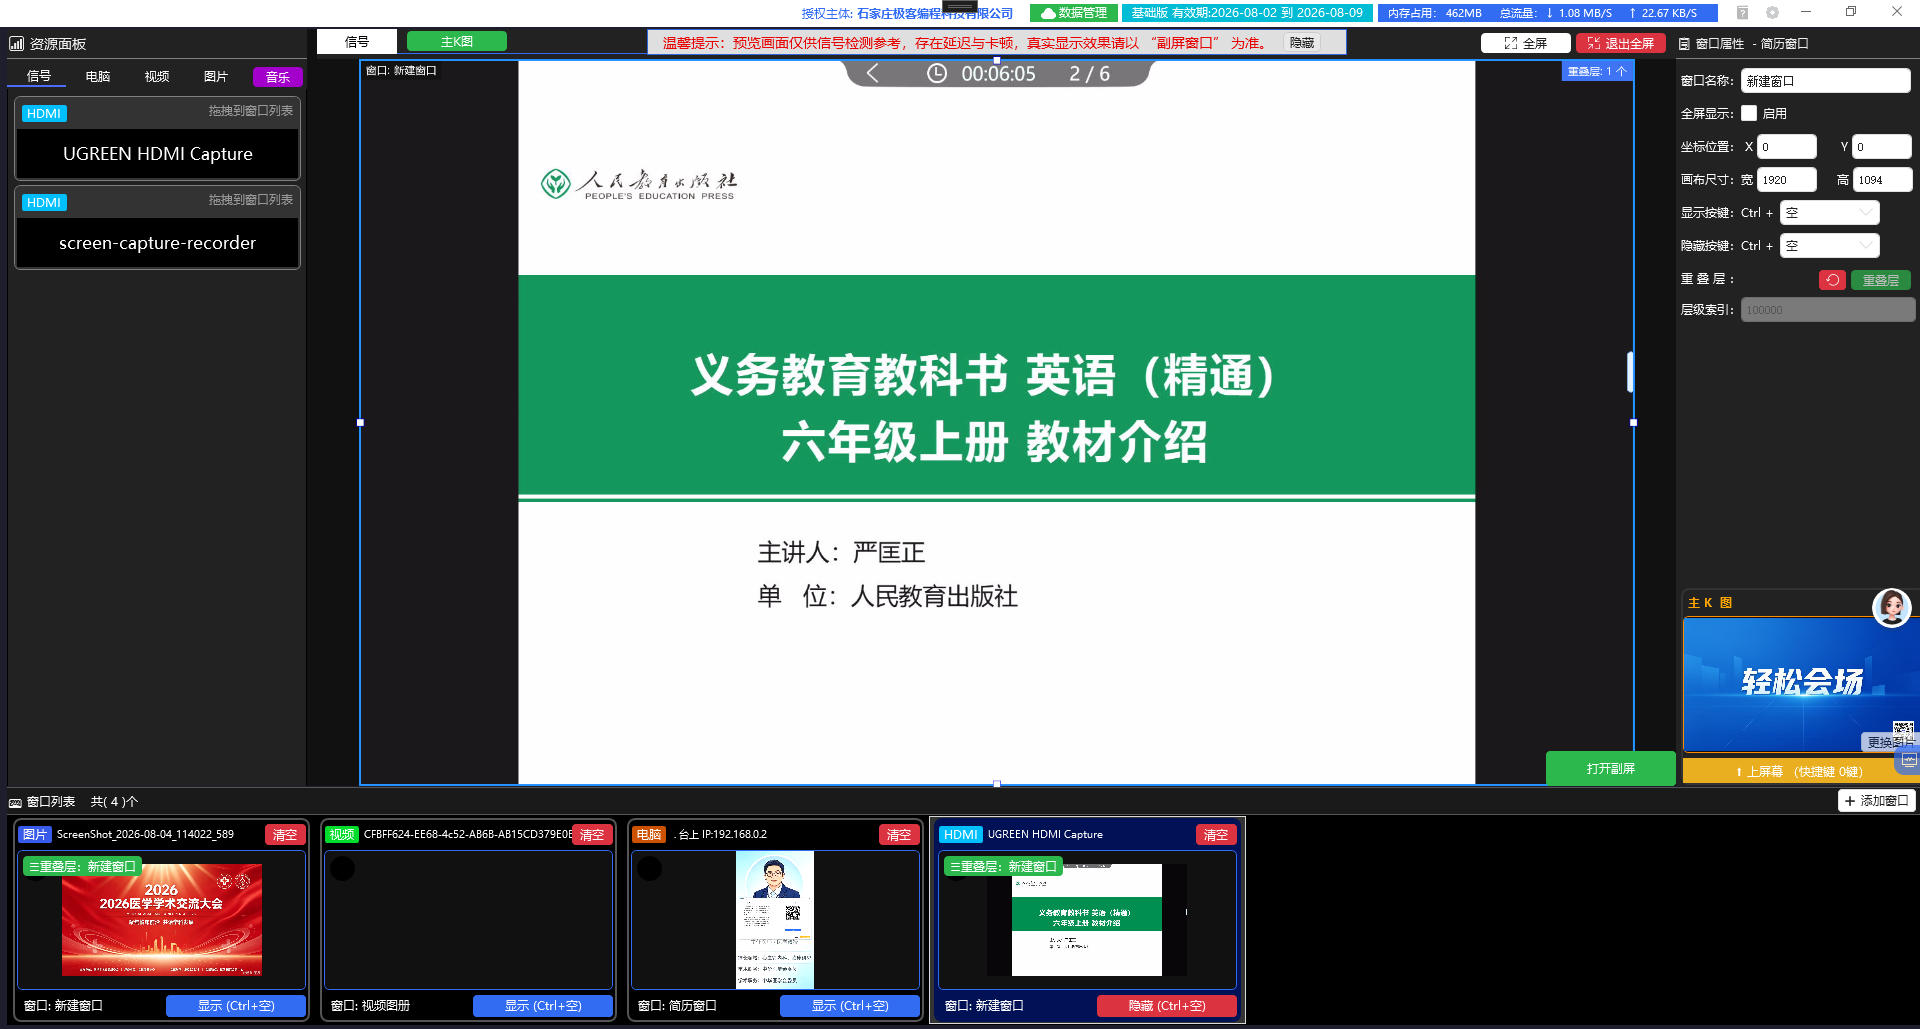Viewport: 1920px width, 1029px height.
Task: Click black circle marker on video window card
Action: click(x=343, y=869)
